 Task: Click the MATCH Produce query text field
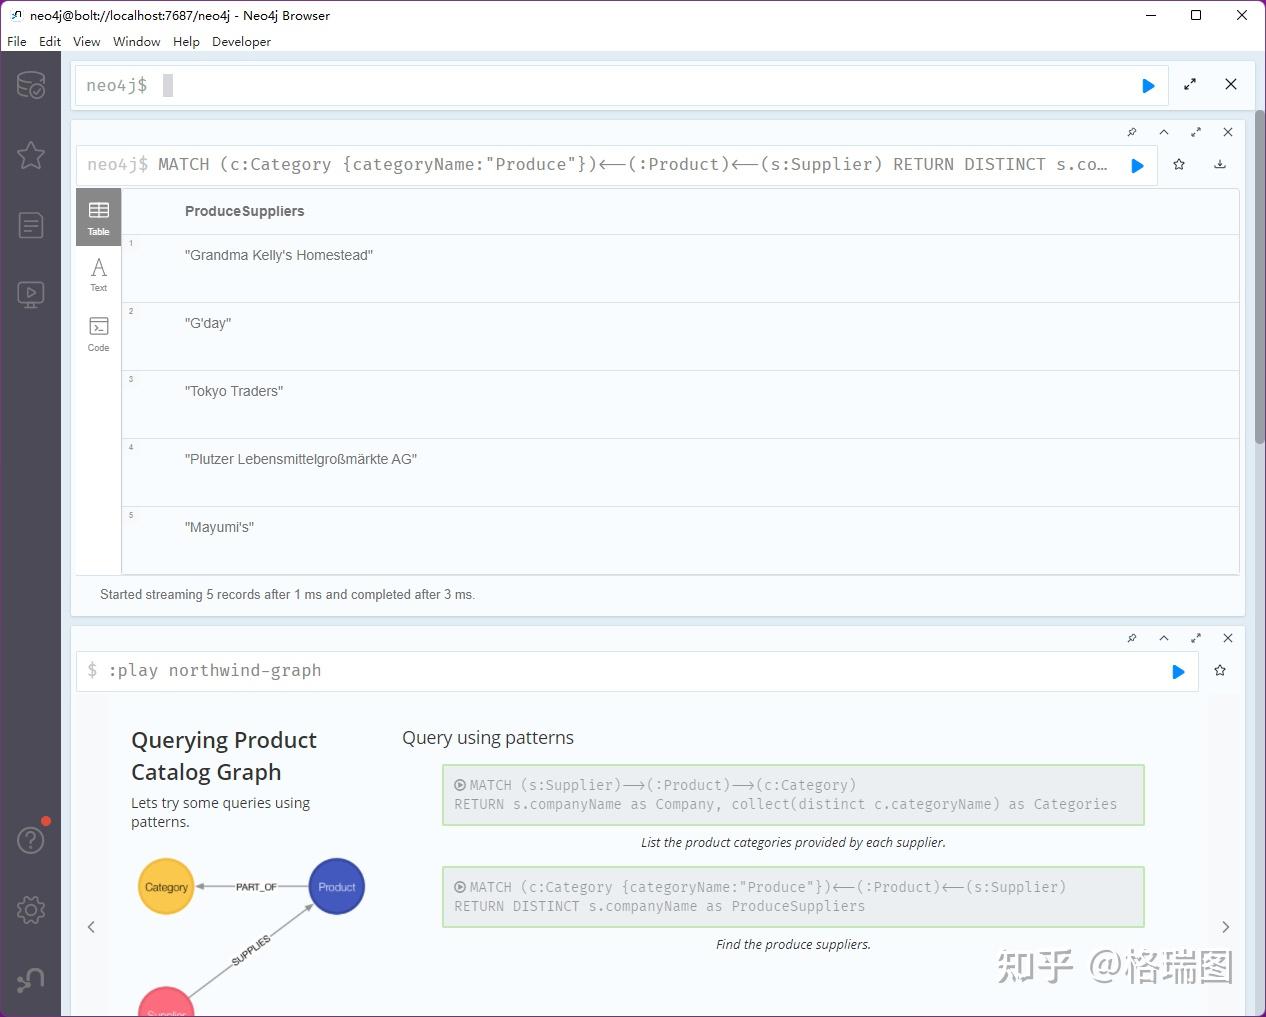tap(617, 165)
